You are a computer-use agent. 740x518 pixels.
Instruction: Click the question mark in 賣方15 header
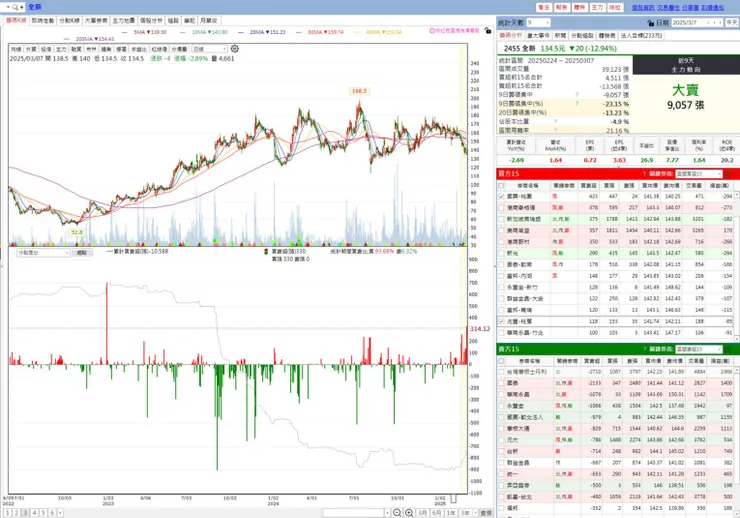pyautogui.click(x=644, y=349)
